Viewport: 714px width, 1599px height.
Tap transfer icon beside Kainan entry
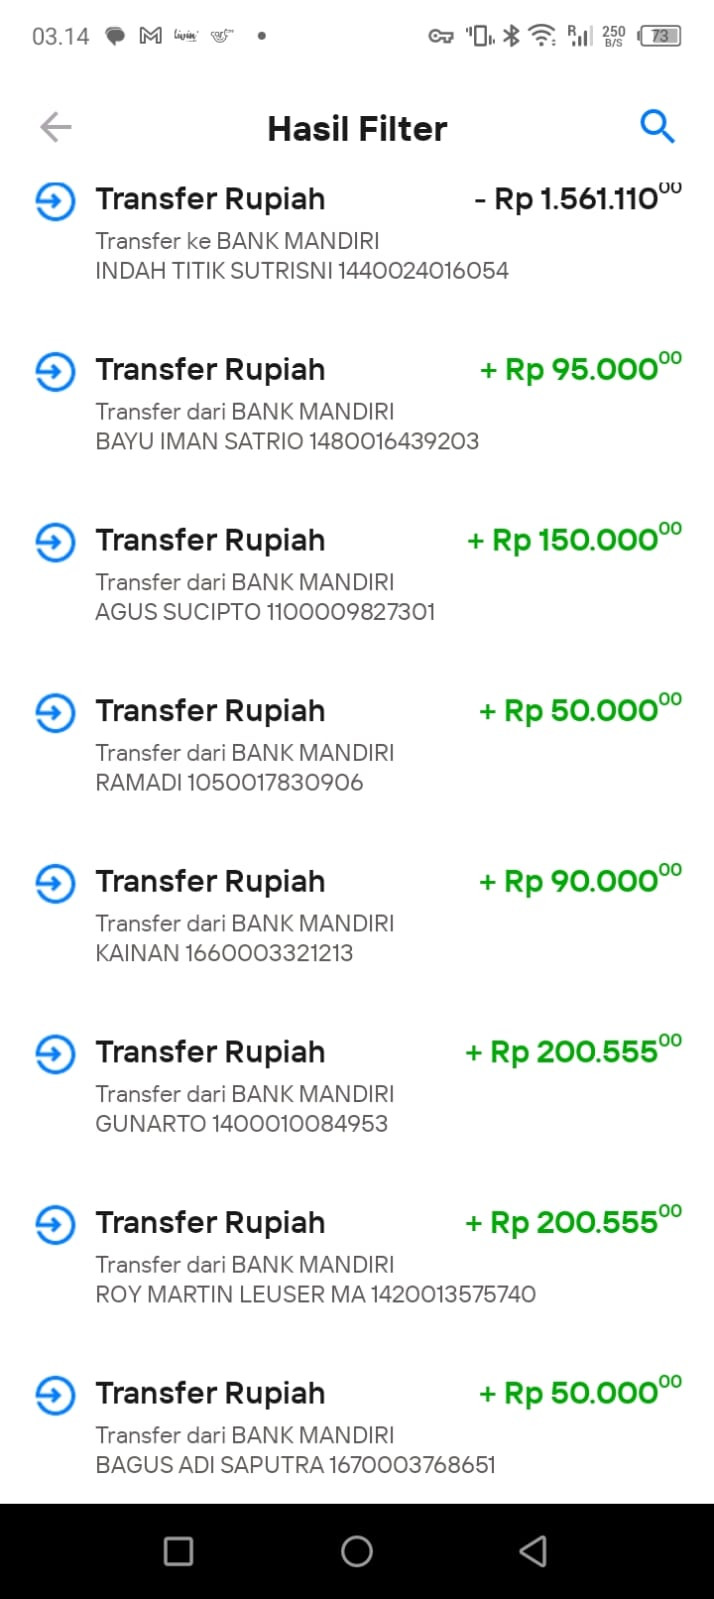click(55, 883)
